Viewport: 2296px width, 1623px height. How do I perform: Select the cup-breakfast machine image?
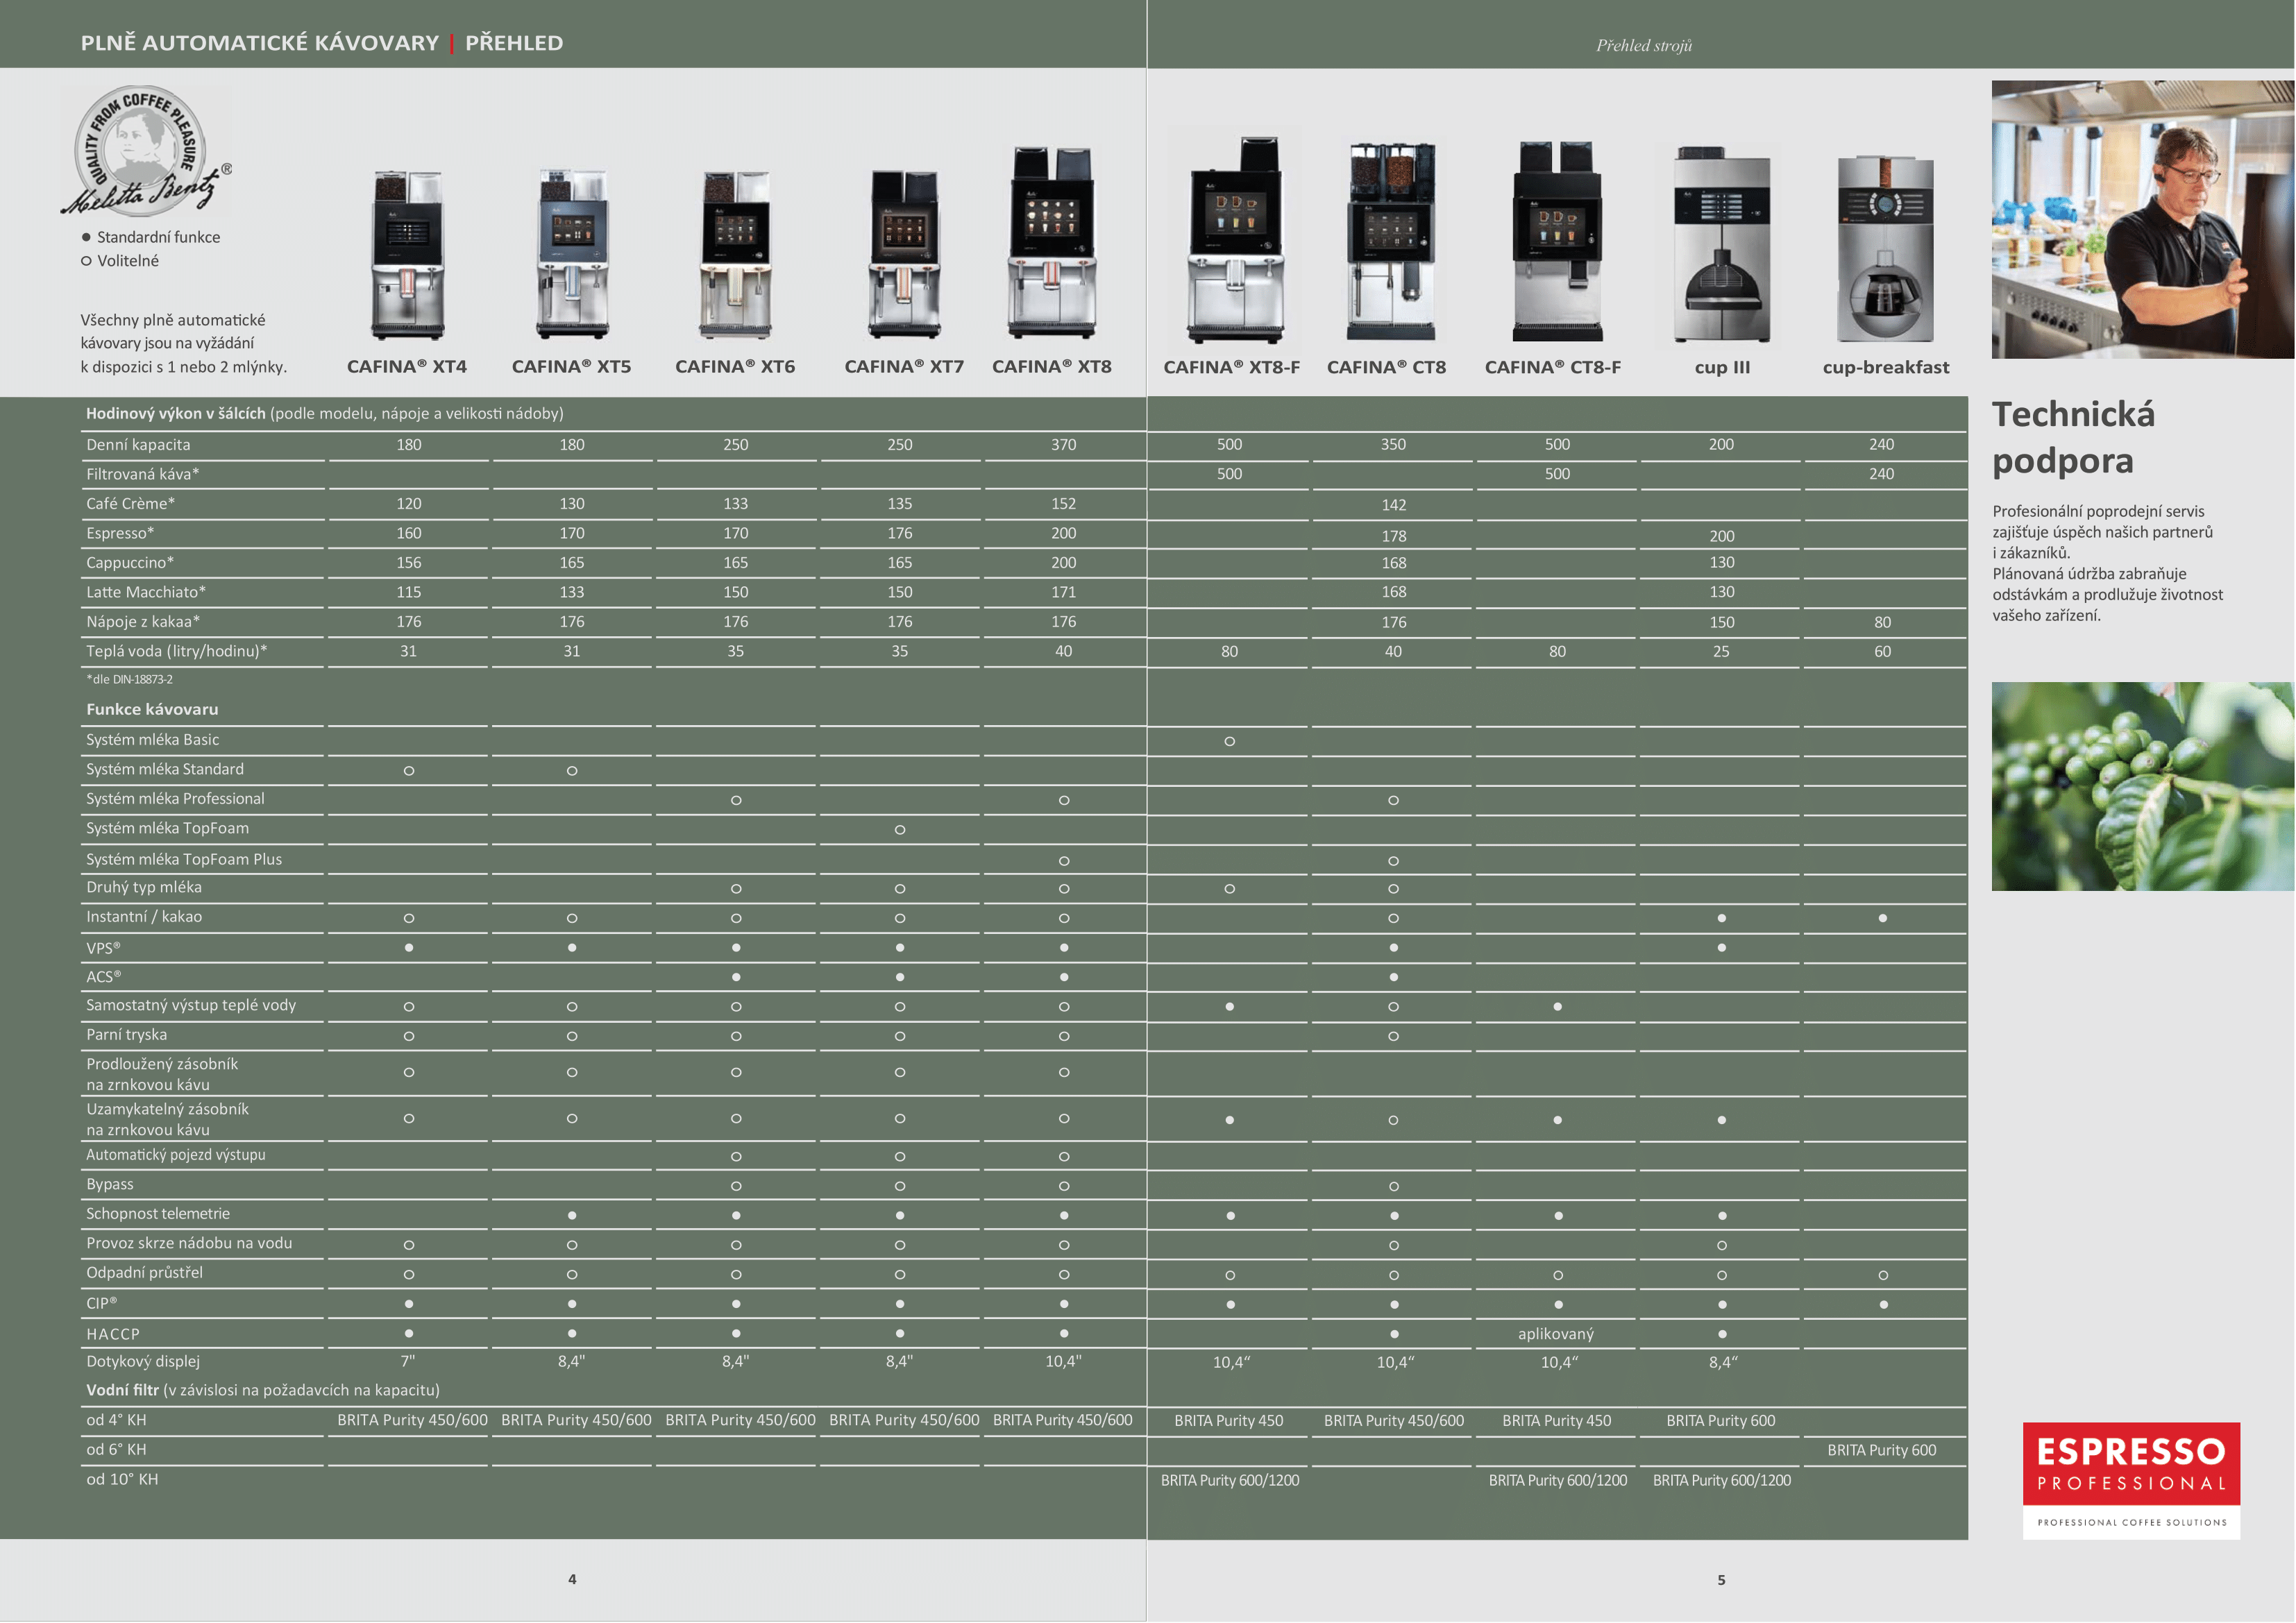(1885, 249)
